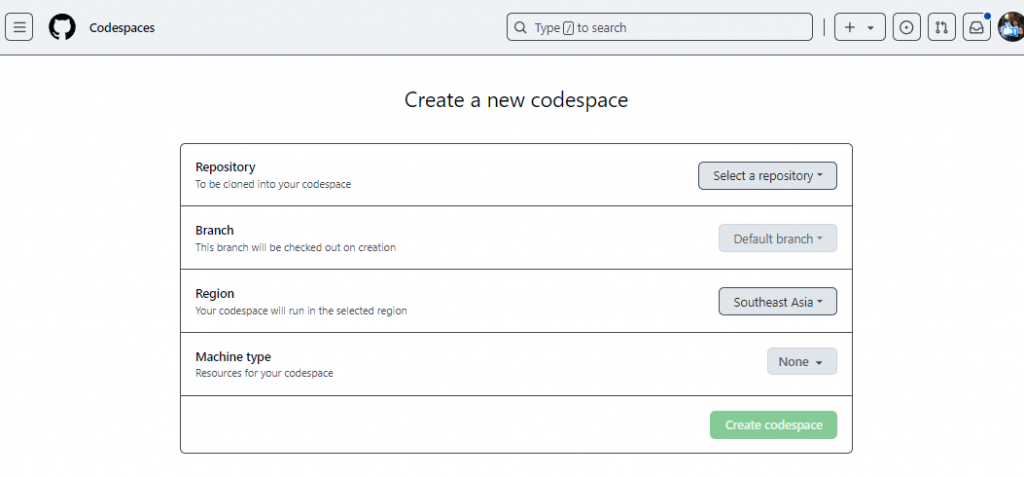The height and width of the screenshot is (477, 1024).
Task: Click the Create a new codespace heading
Action: (x=516, y=100)
